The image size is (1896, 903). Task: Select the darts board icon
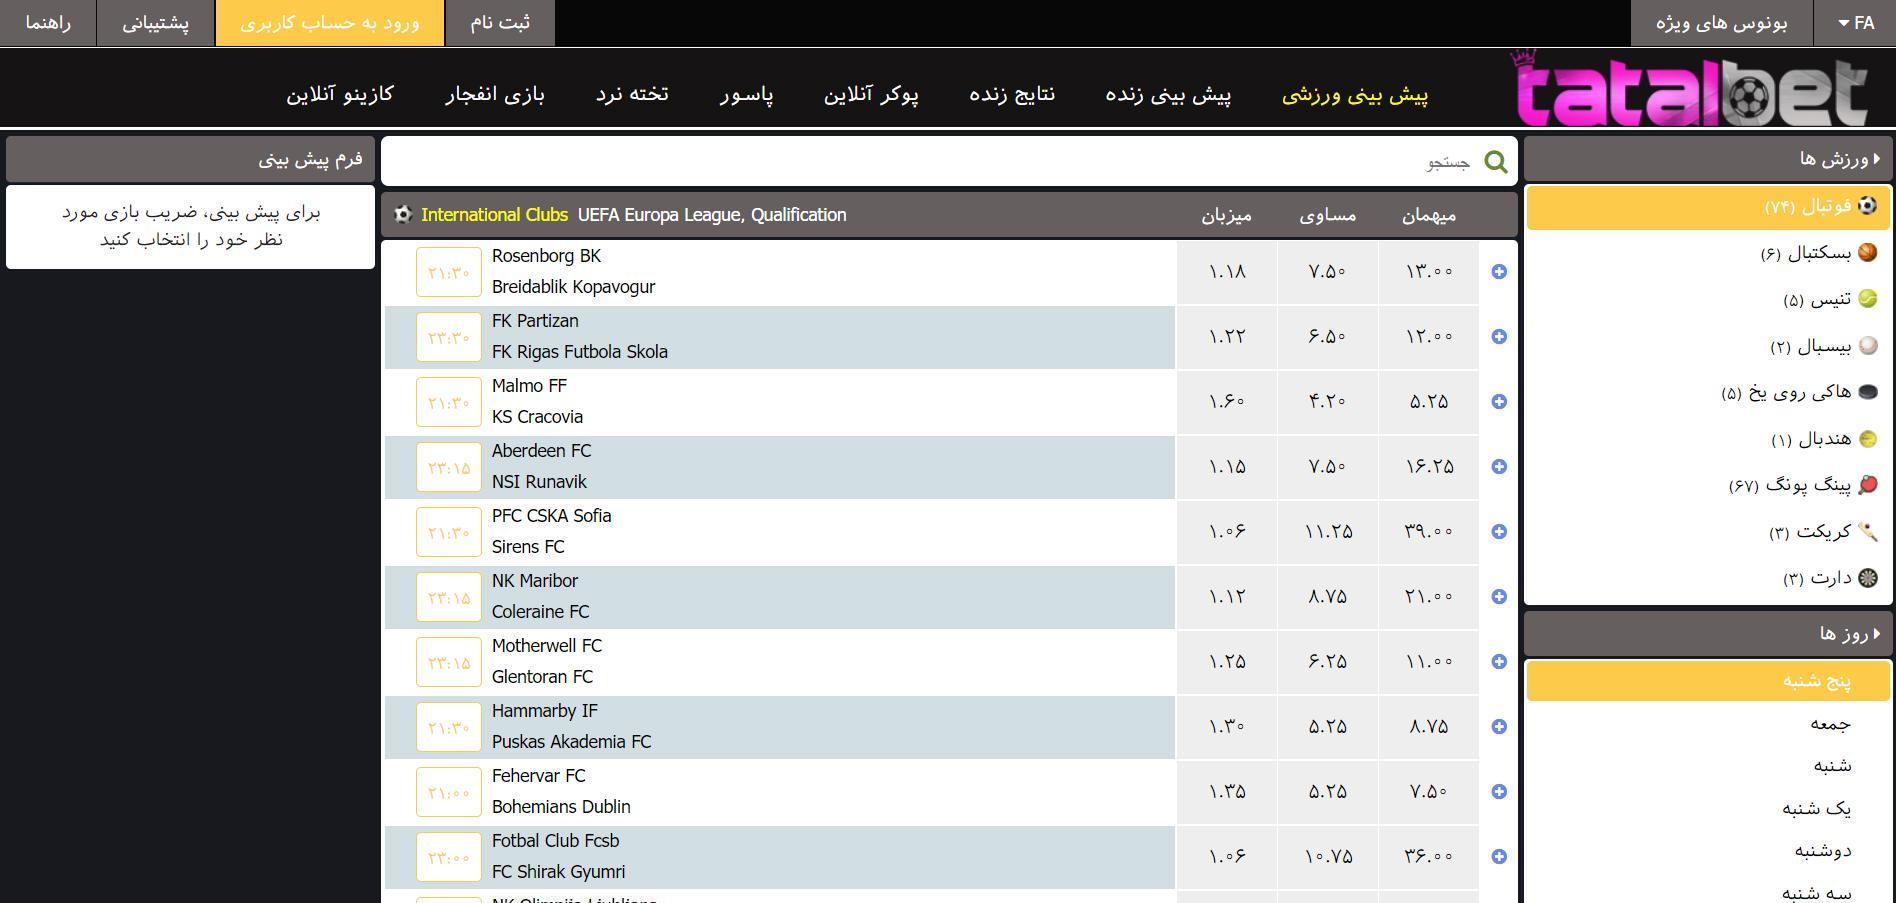point(1867,578)
